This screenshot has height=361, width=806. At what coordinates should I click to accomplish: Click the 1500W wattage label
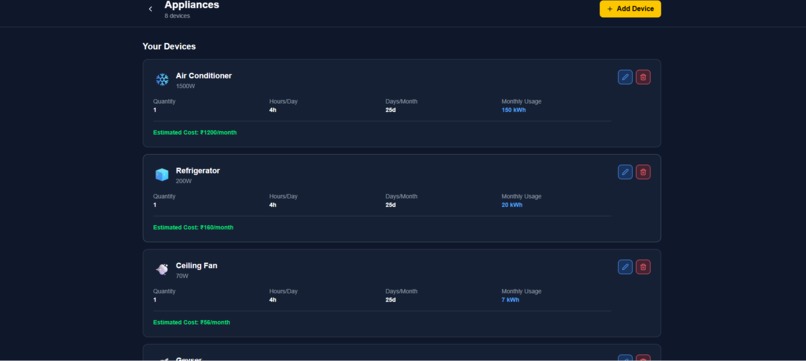pyautogui.click(x=186, y=86)
